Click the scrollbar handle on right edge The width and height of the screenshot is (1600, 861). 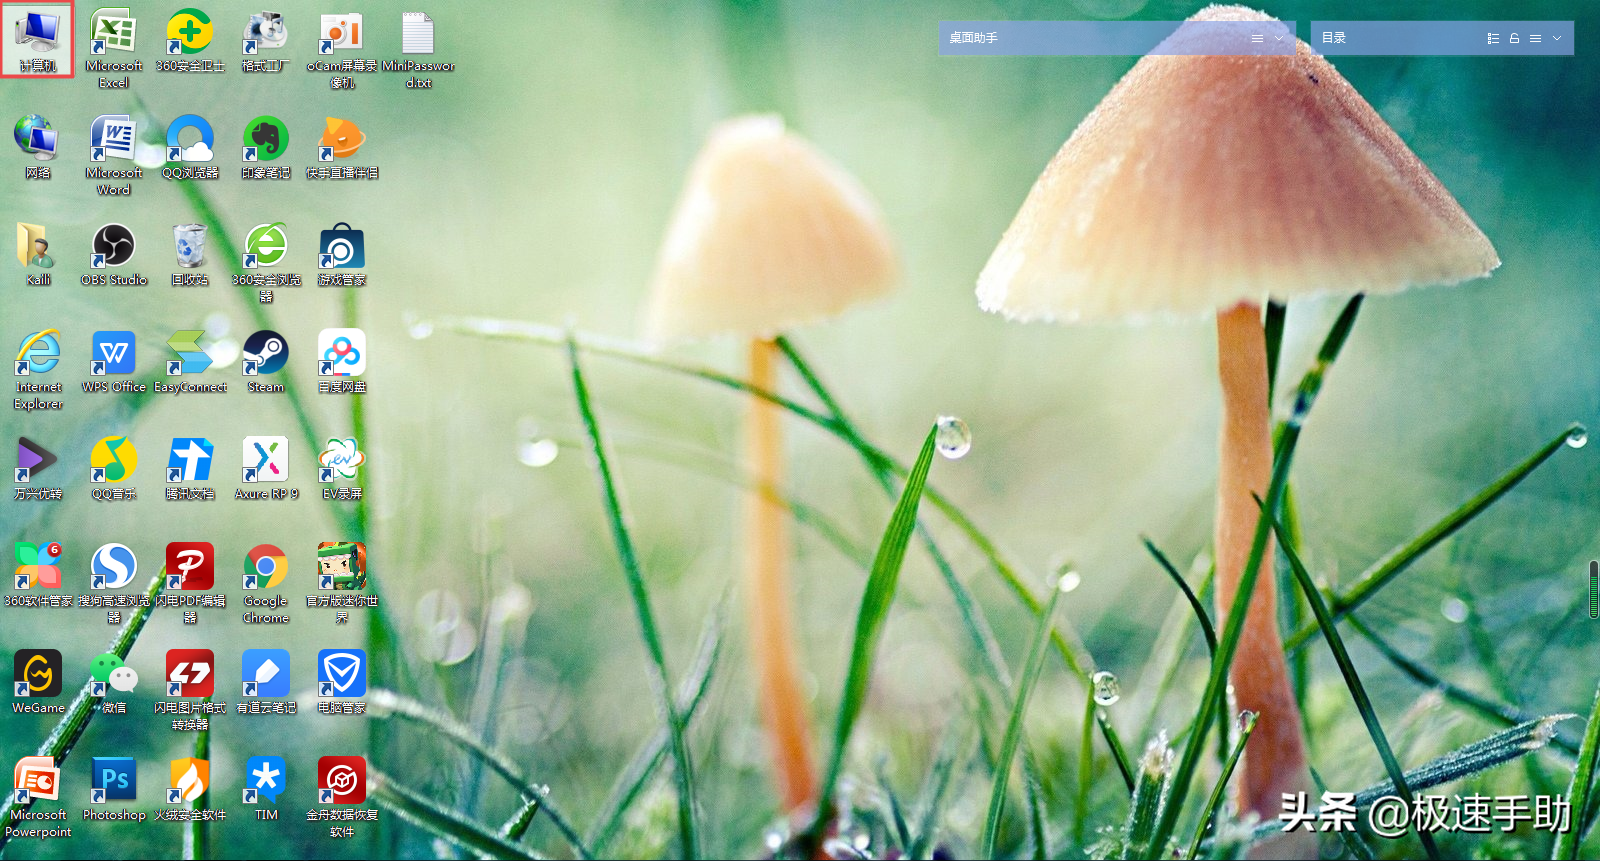(x=1594, y=590)
